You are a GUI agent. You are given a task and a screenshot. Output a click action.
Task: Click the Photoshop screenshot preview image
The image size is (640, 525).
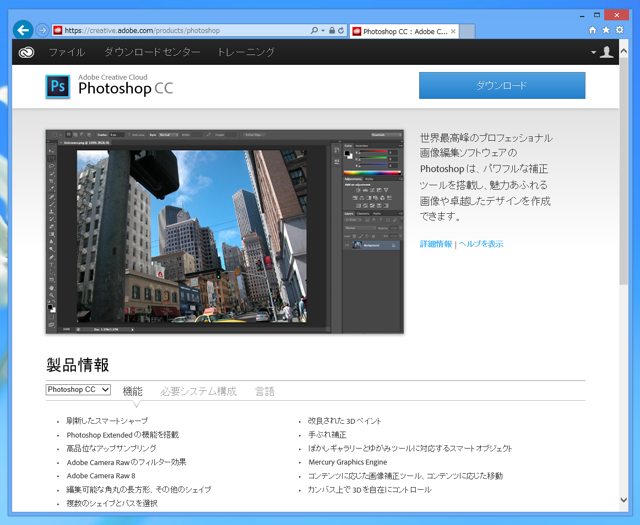click(x=224, y=231)
